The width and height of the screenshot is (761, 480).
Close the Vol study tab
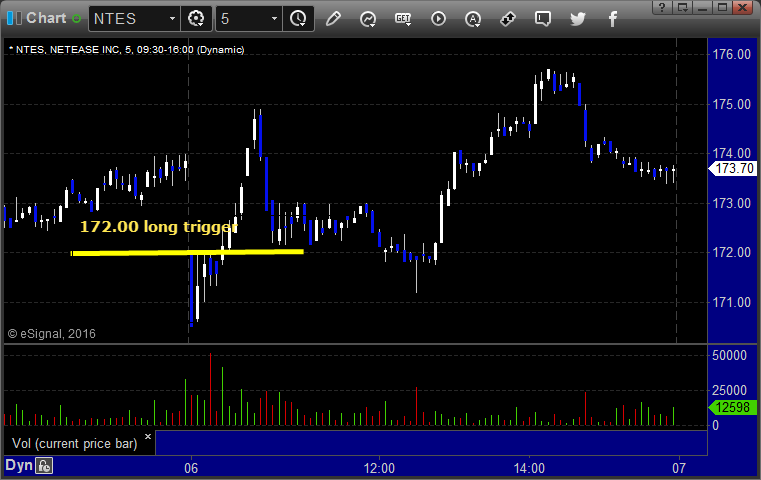(x=148, y=436)
